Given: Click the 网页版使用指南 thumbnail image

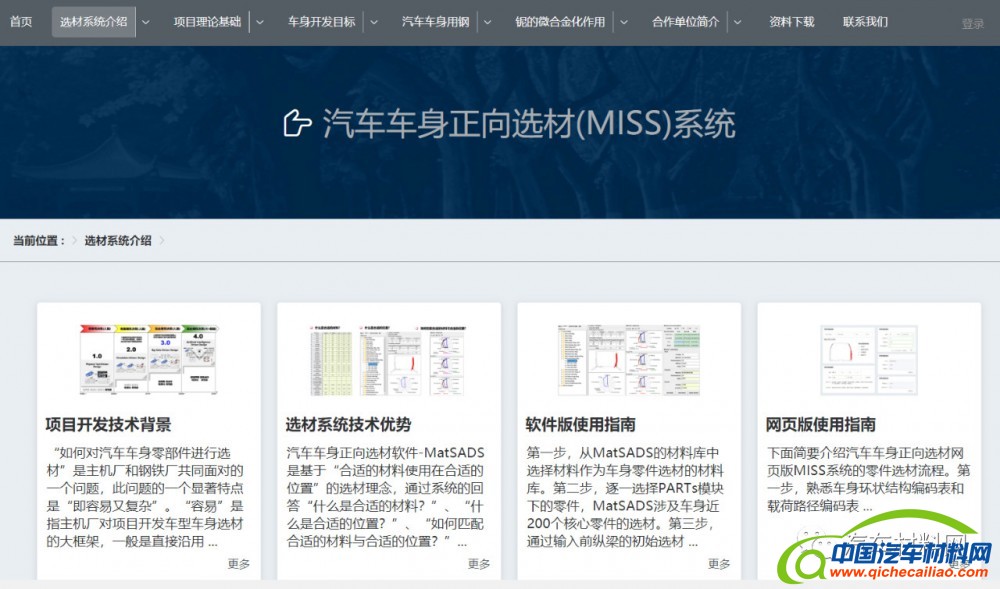Looking at the screenshot, I should 868,359.
